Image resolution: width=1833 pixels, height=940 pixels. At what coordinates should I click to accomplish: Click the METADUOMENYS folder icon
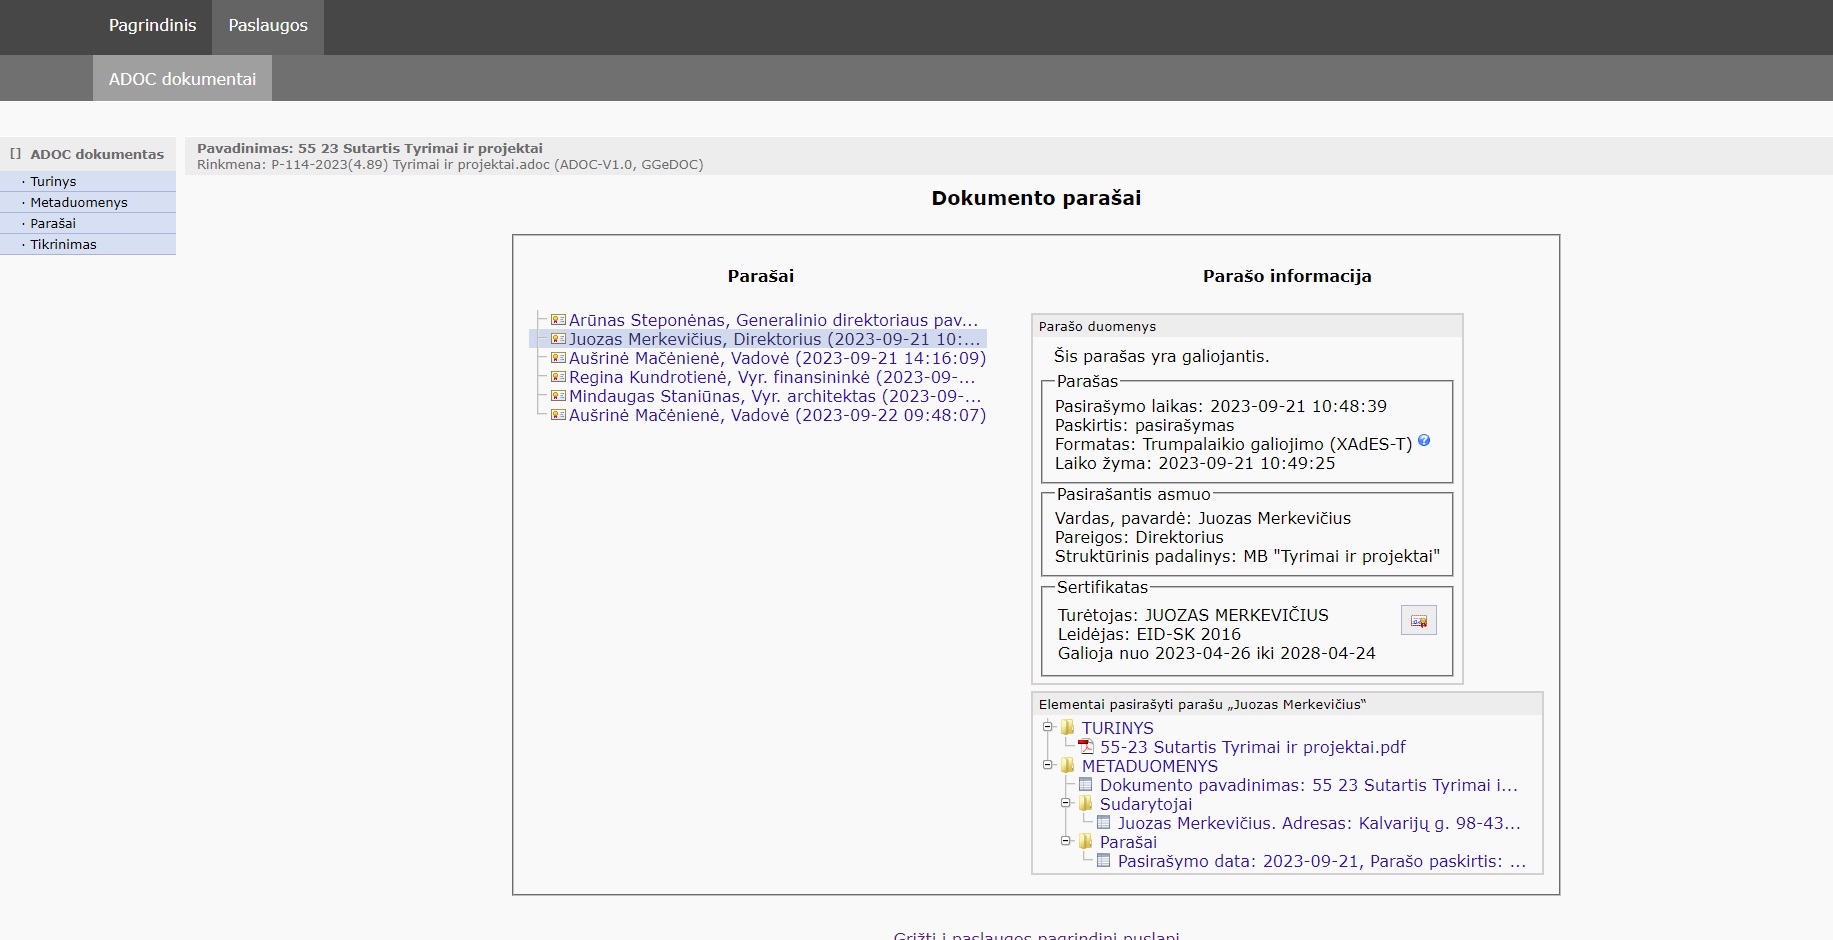[x=1068, y=766]
